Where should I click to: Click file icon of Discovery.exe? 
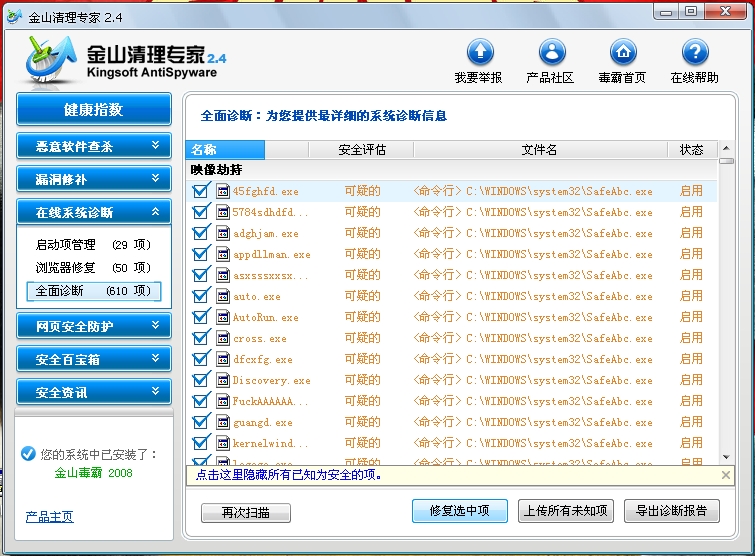[x=222, y=380]
